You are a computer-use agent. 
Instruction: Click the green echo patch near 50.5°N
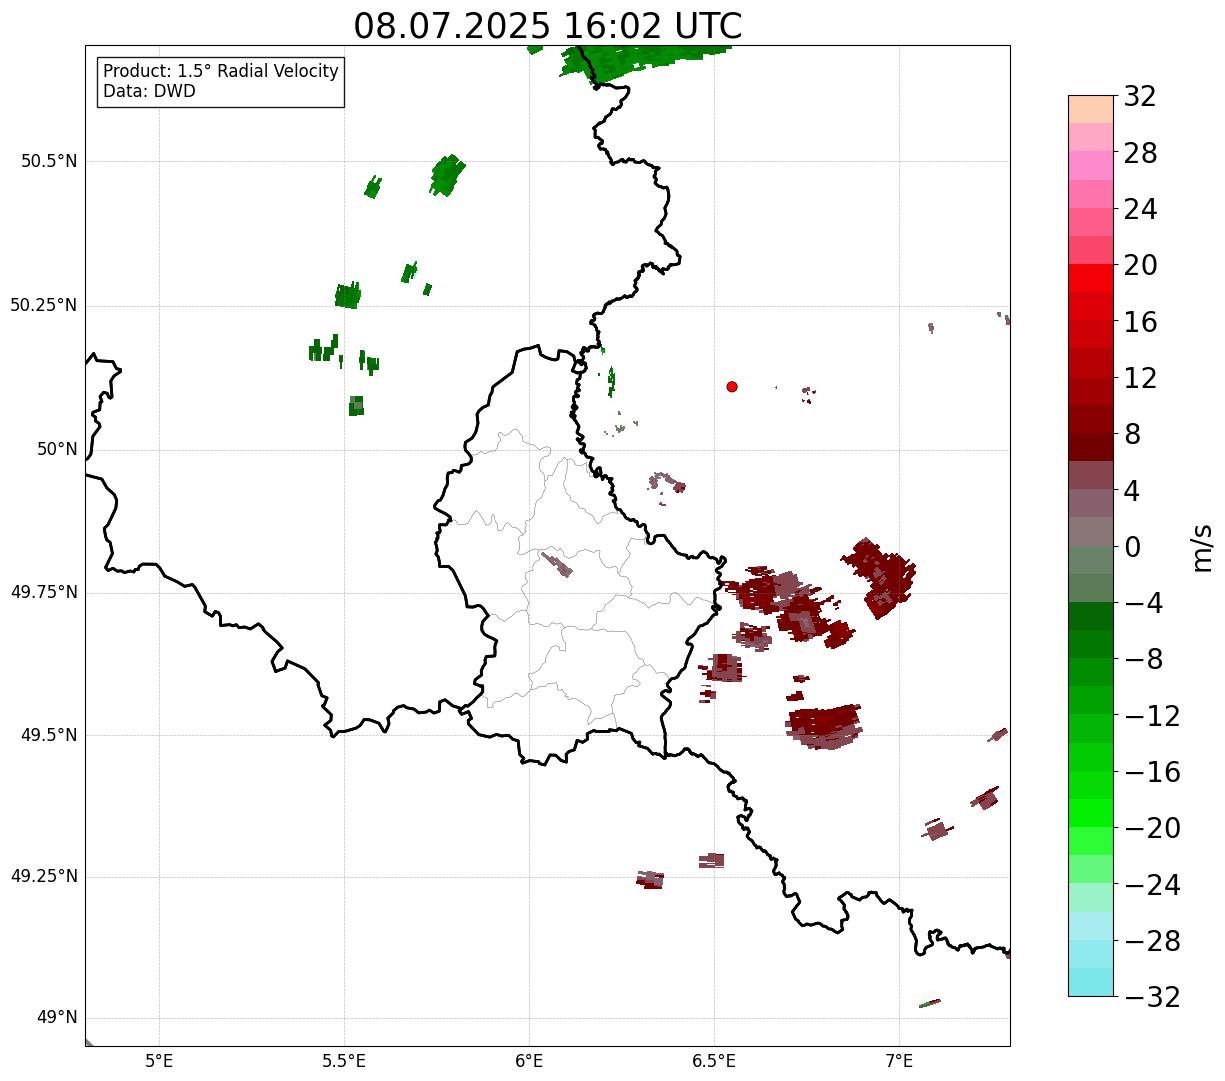[448, 175]
